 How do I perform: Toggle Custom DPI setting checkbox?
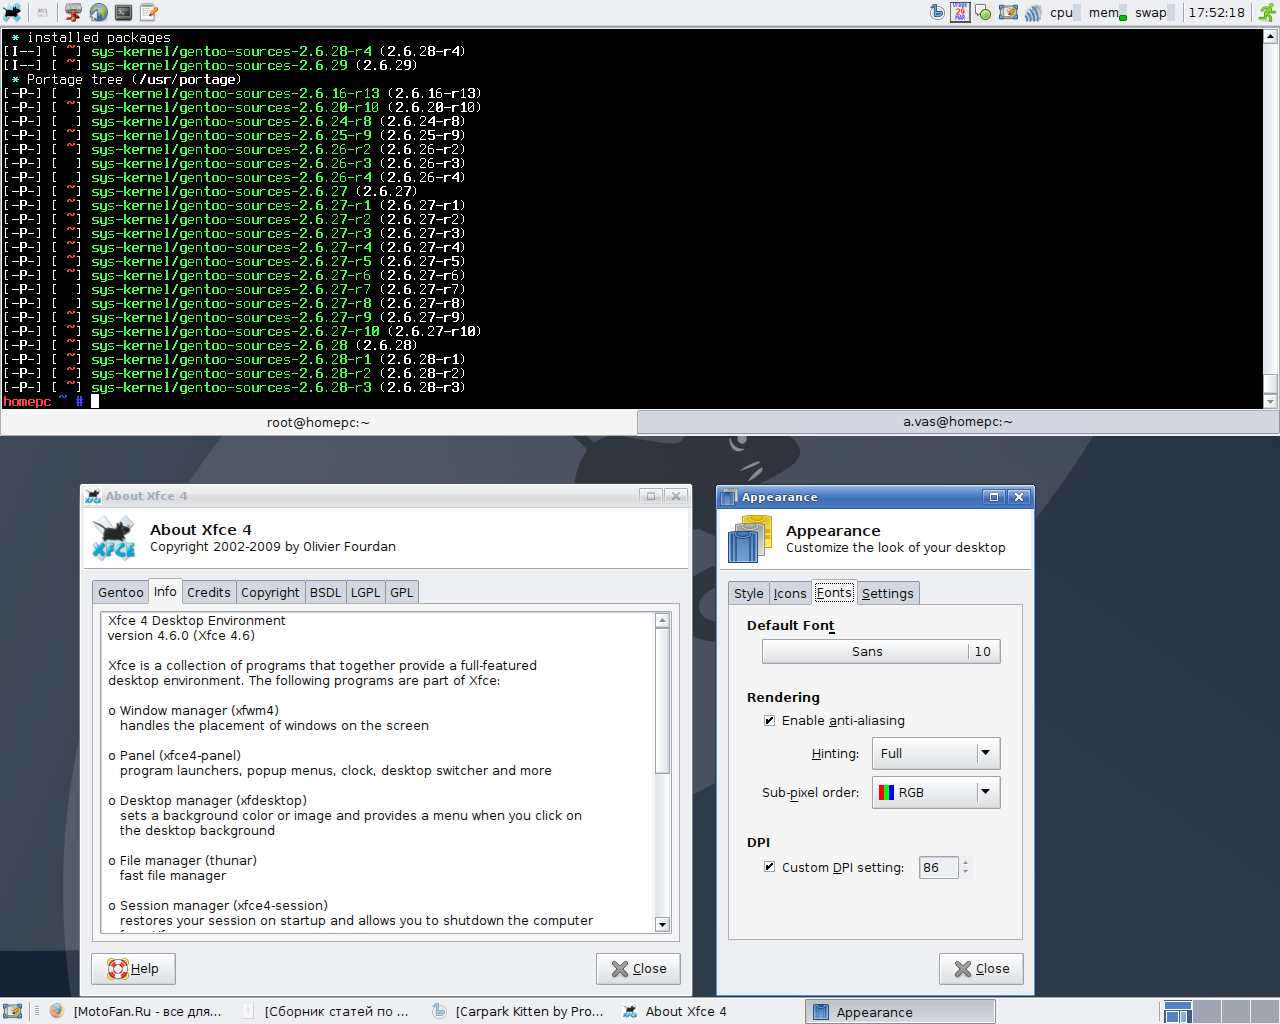(769, 867)
